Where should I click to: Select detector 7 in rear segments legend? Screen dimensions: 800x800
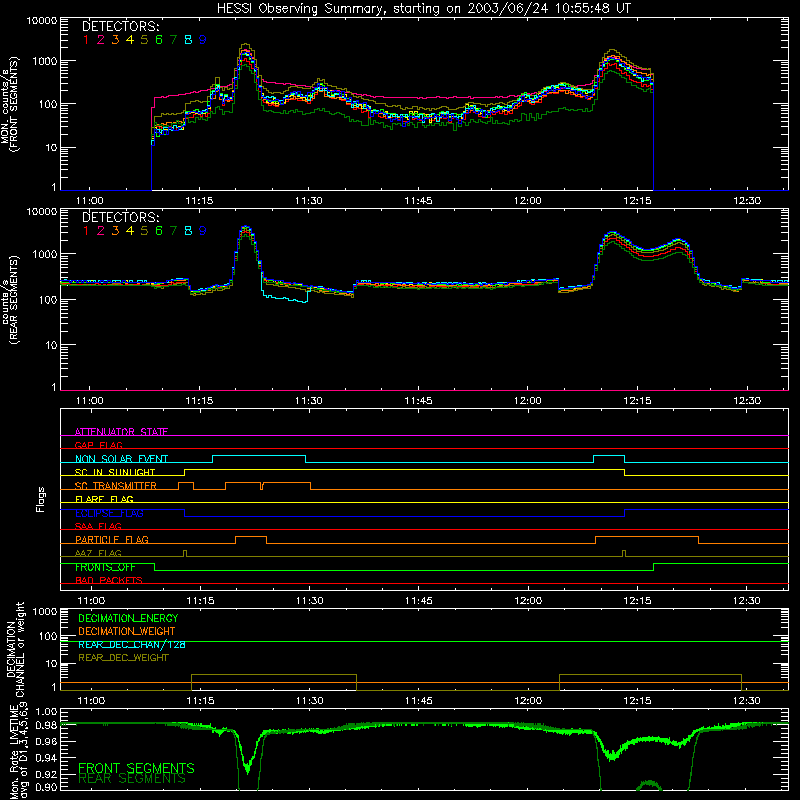173,231
